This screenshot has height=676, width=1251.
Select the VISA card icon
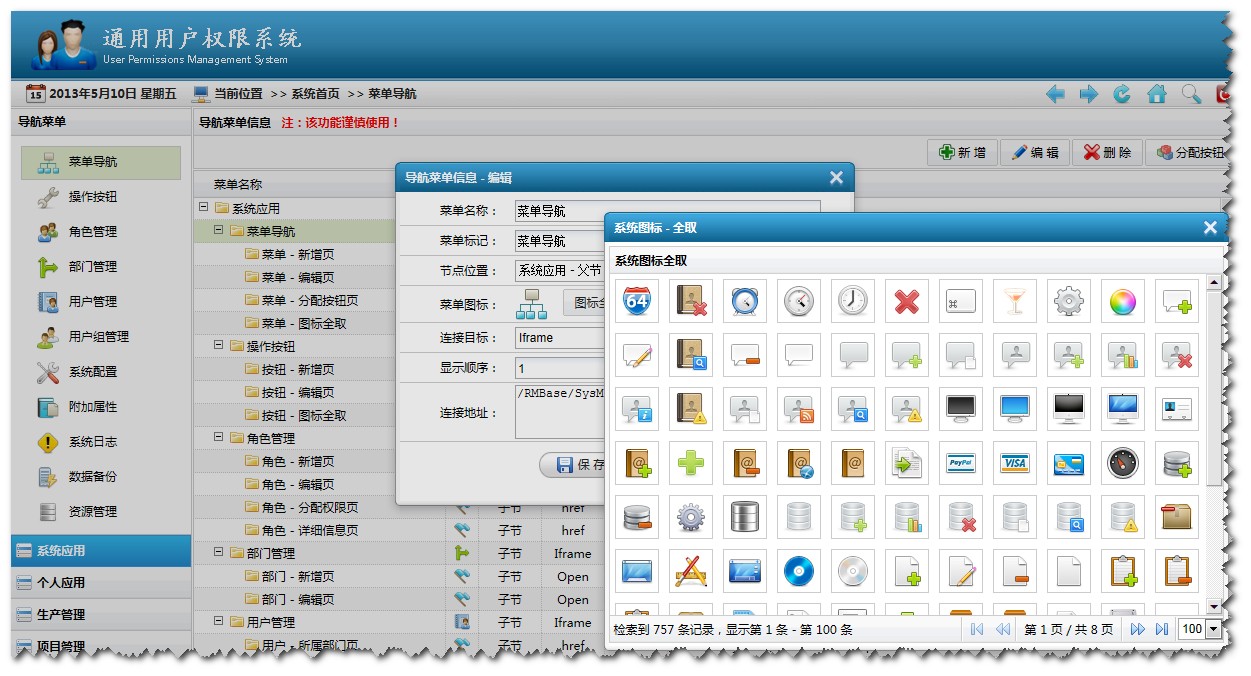(x=1015, y=463)
